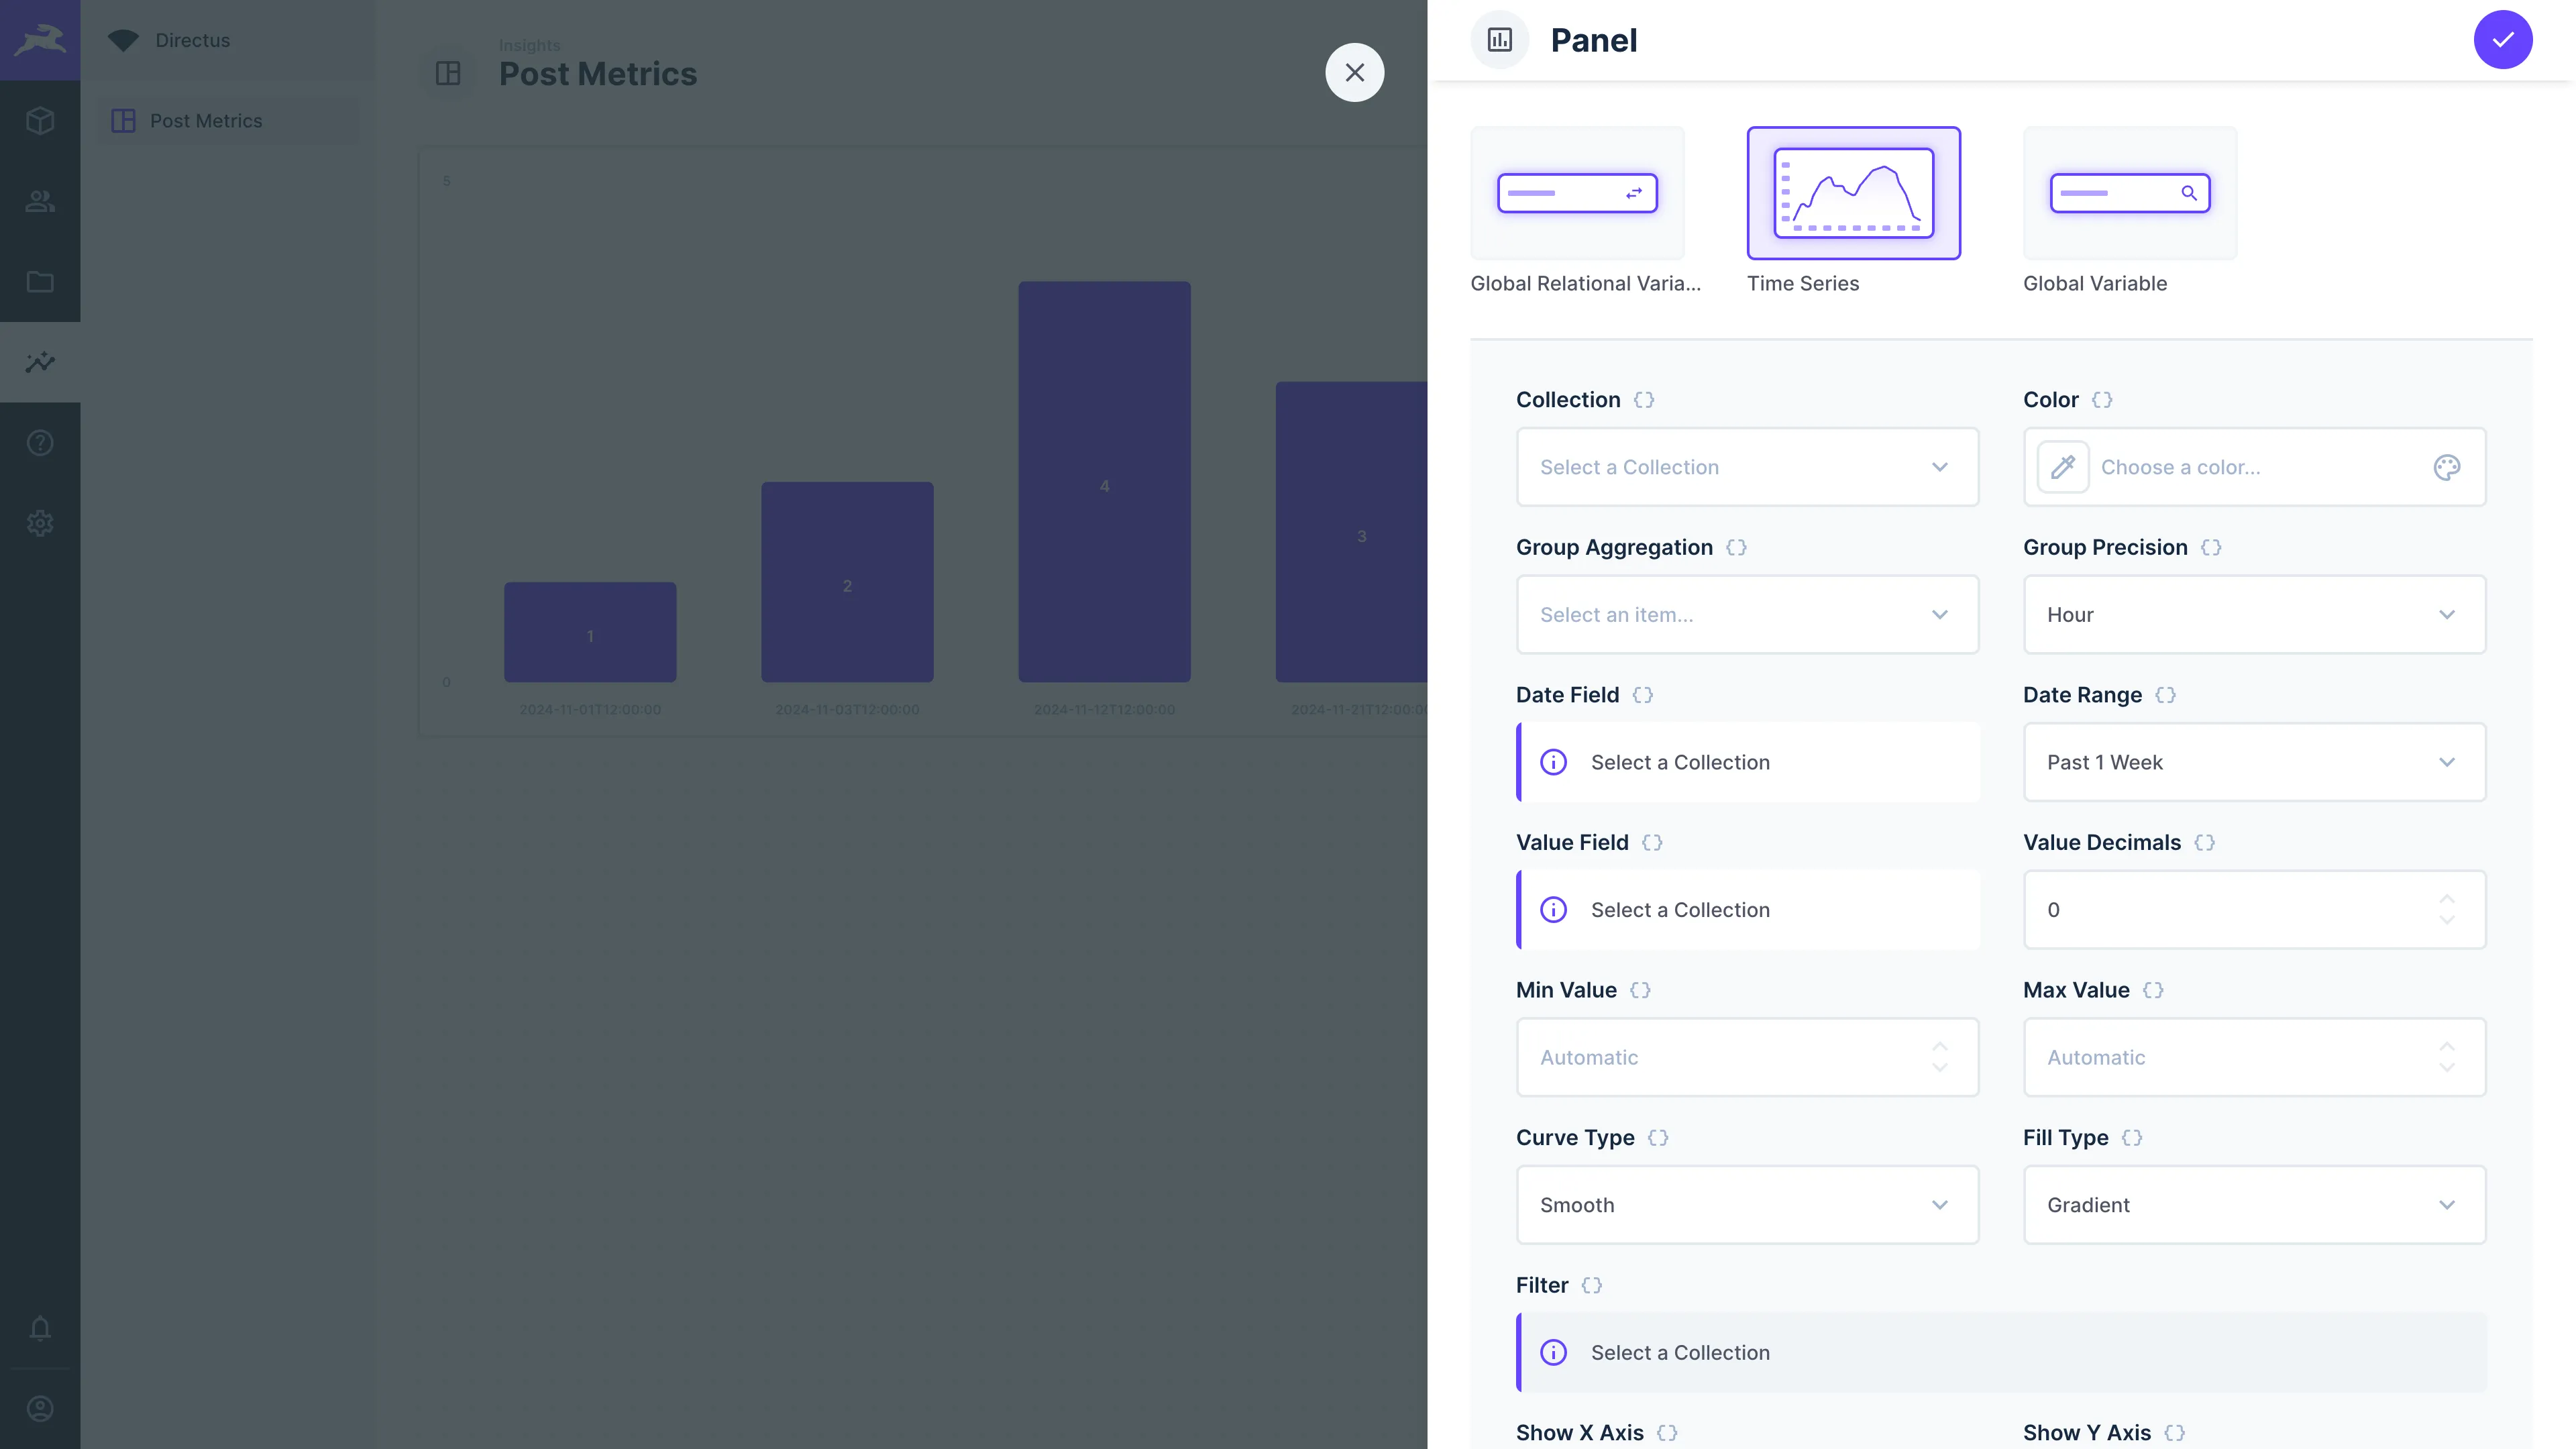Select the Global Variable panel type
Image resolution: width=2576 pixels, height=1449 pixels.
coord(2130,193)
